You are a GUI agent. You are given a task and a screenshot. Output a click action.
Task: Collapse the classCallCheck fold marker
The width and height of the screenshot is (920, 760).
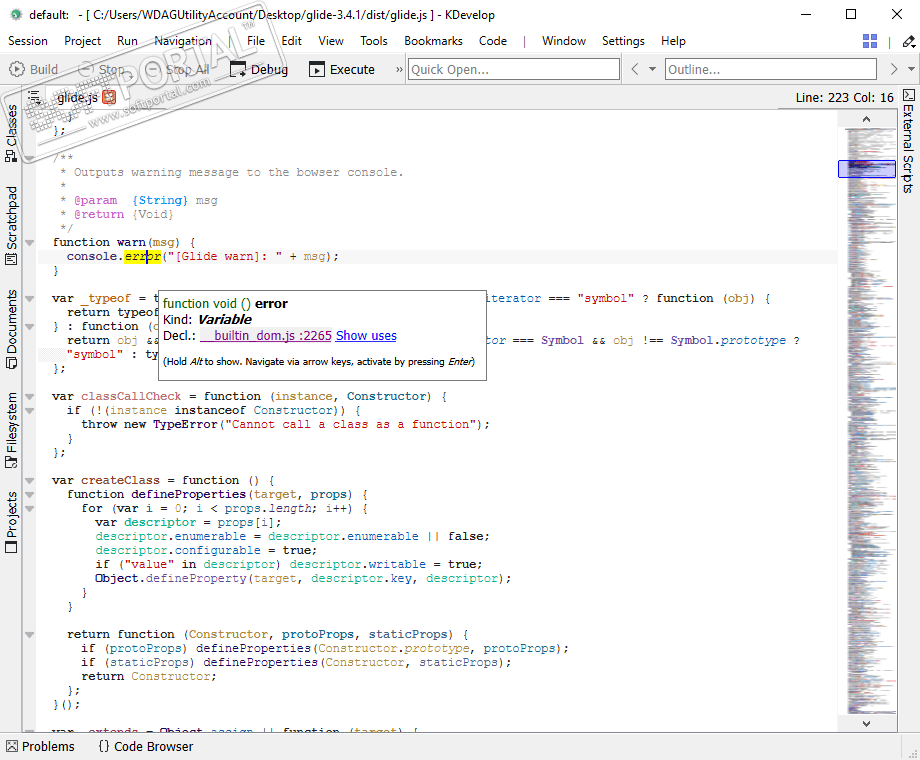(30, 396)
